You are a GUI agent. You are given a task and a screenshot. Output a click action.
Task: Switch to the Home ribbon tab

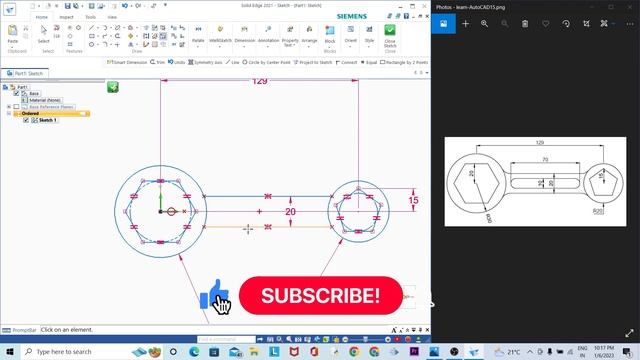pos(41,17)
